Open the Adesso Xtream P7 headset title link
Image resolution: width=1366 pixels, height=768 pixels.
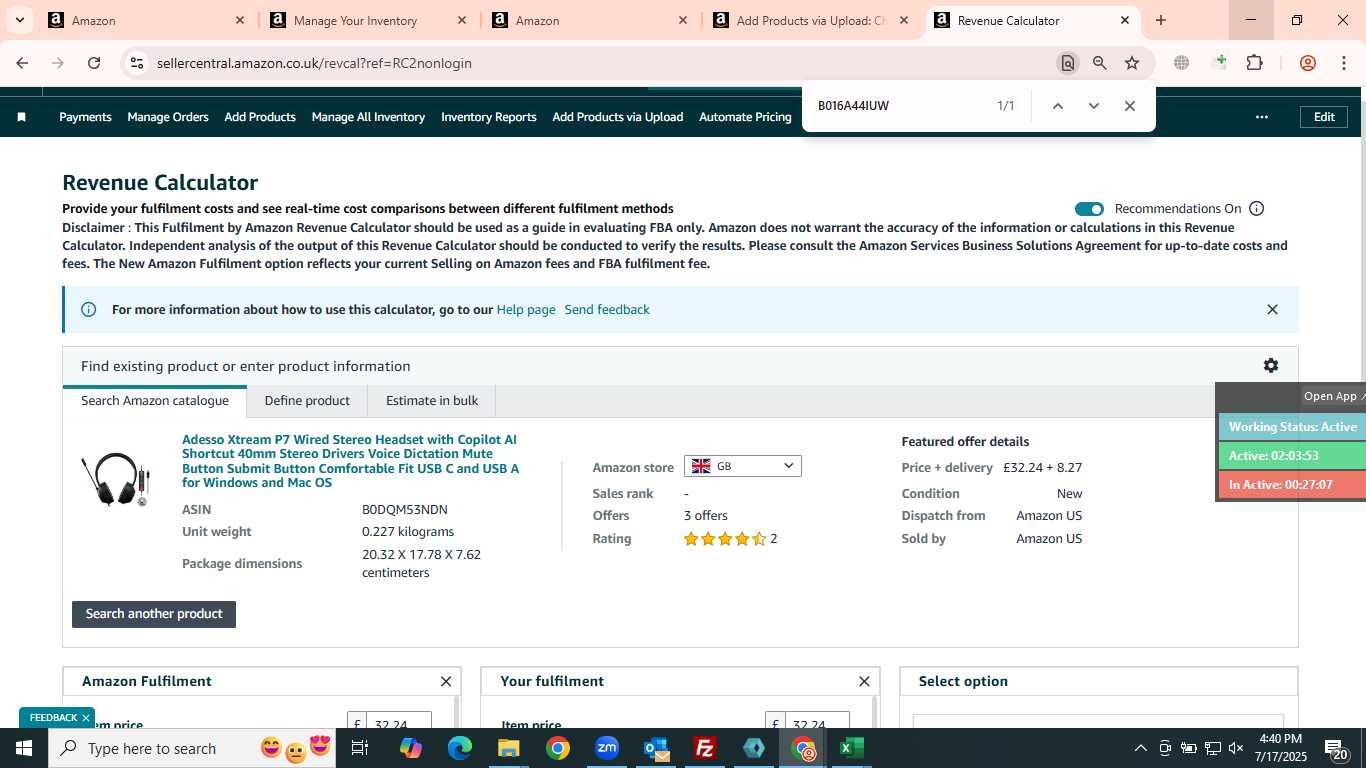coord(352,461)
